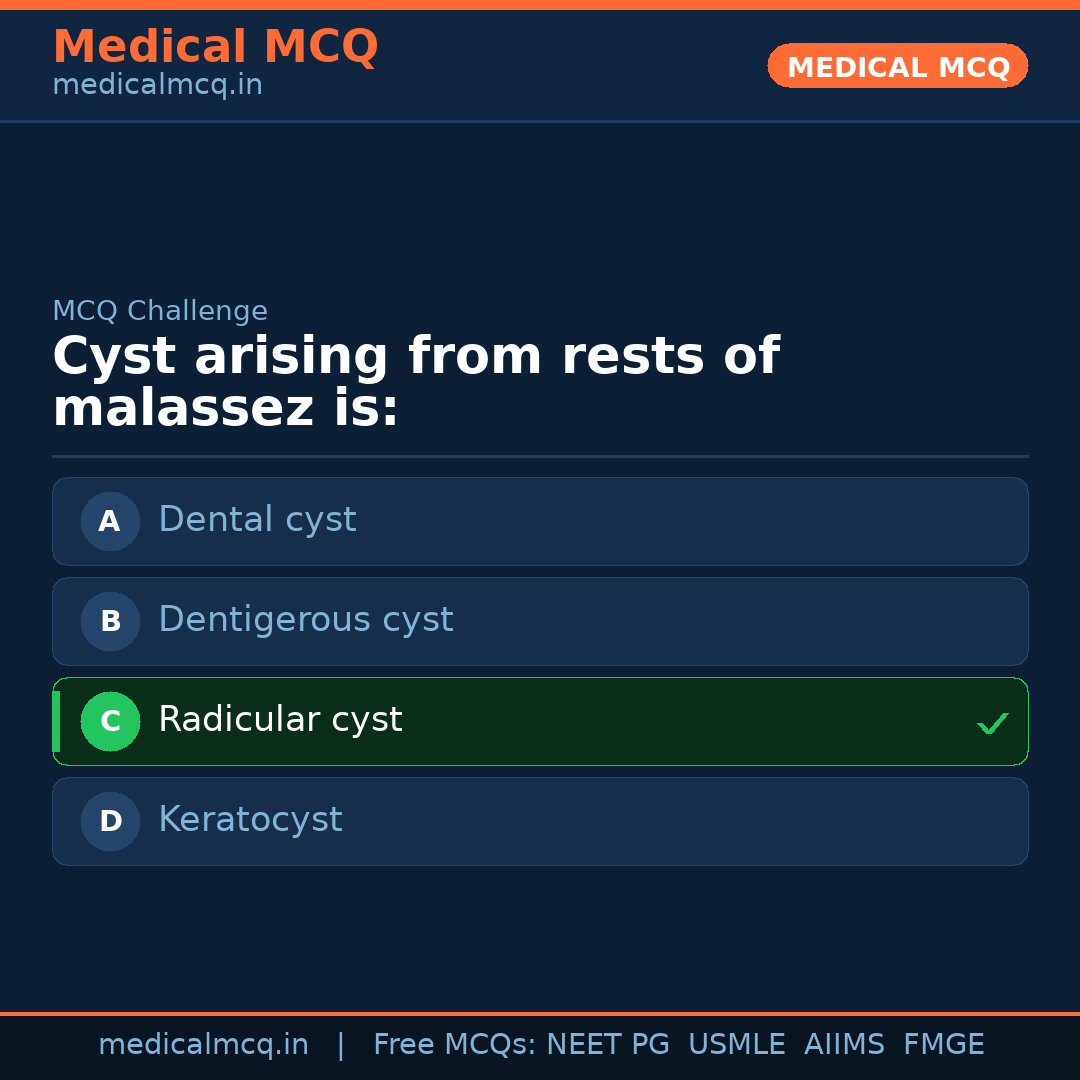Viewport: 1080px width, 1080px height.
Task: Expand the MCQ Challenge section
Action: pos(160,311)
